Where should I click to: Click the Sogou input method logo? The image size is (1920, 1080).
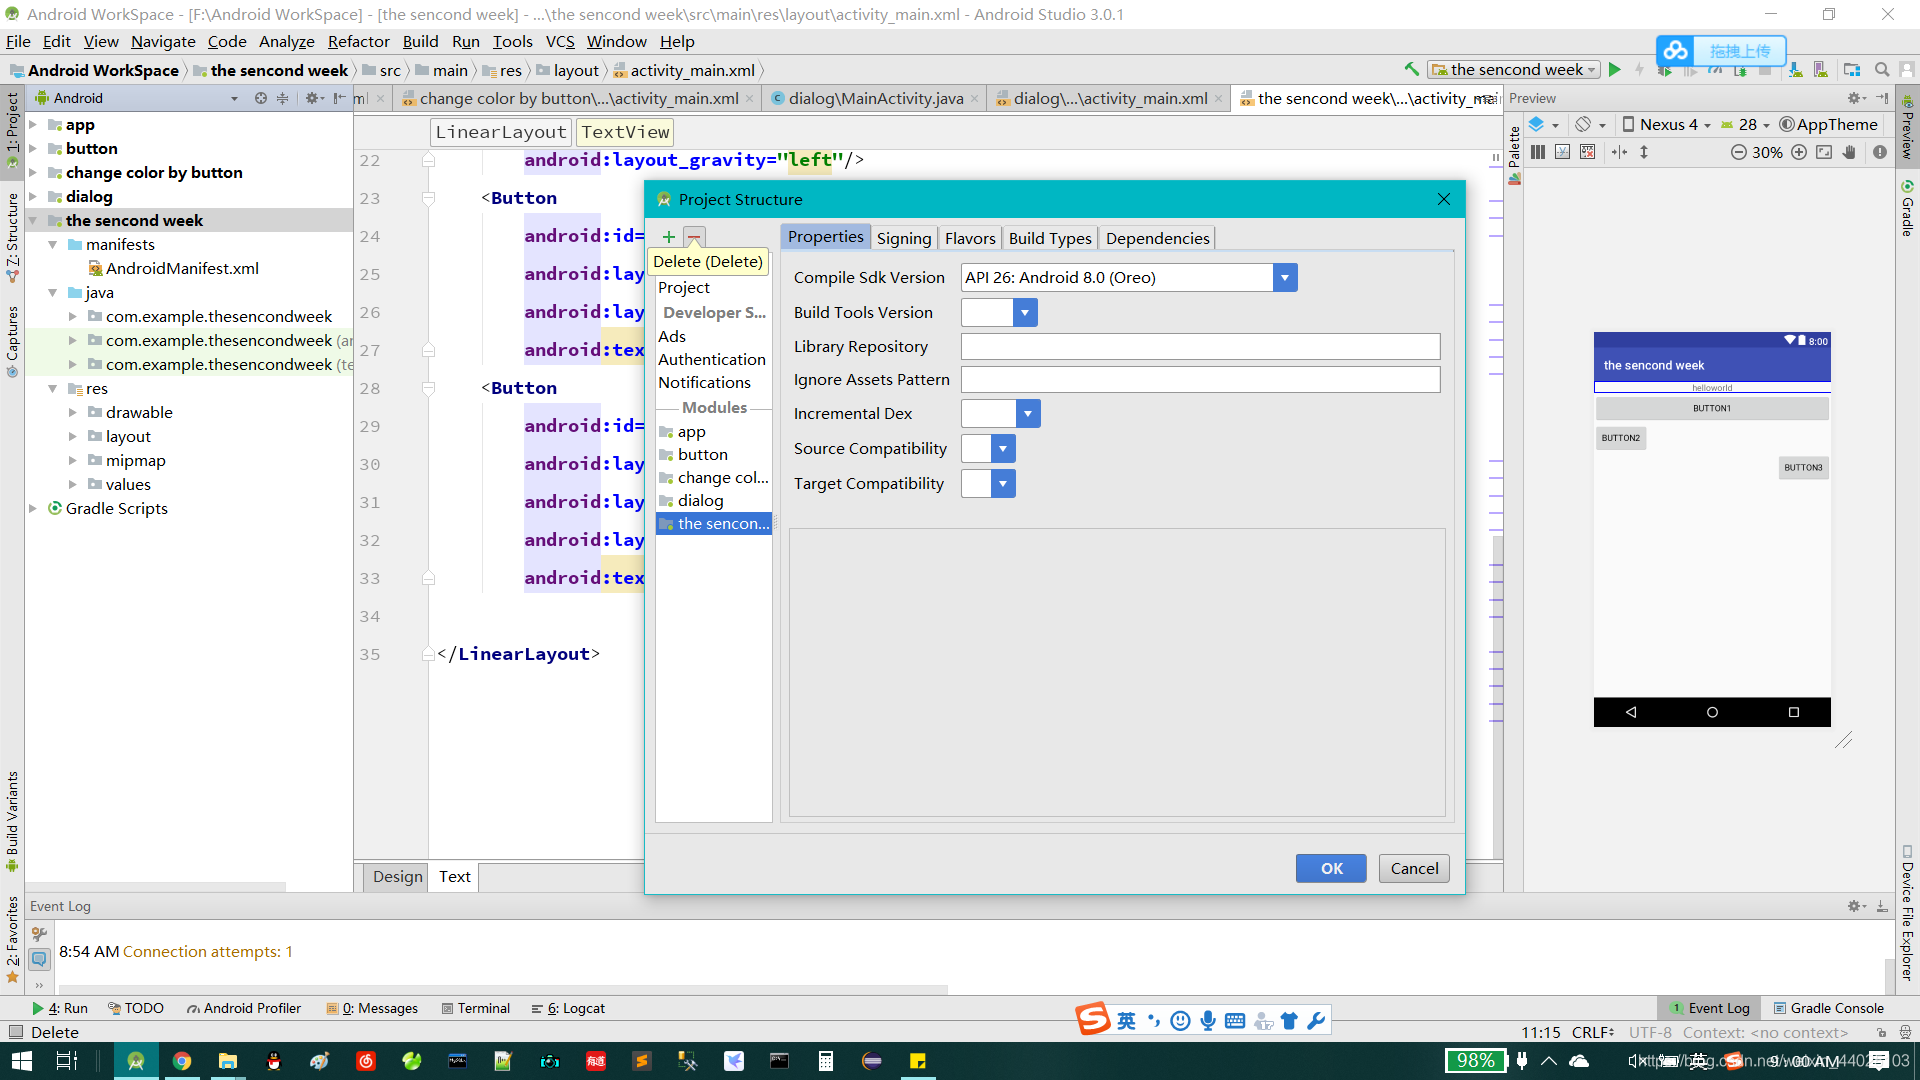click(1093, 1019)
